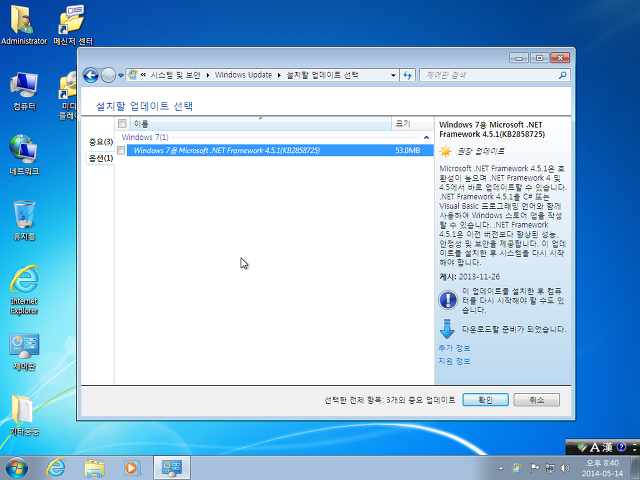The image size is (640, 480).
Task: Click the control panel icon in address bar
Action: tap(132, 75)
